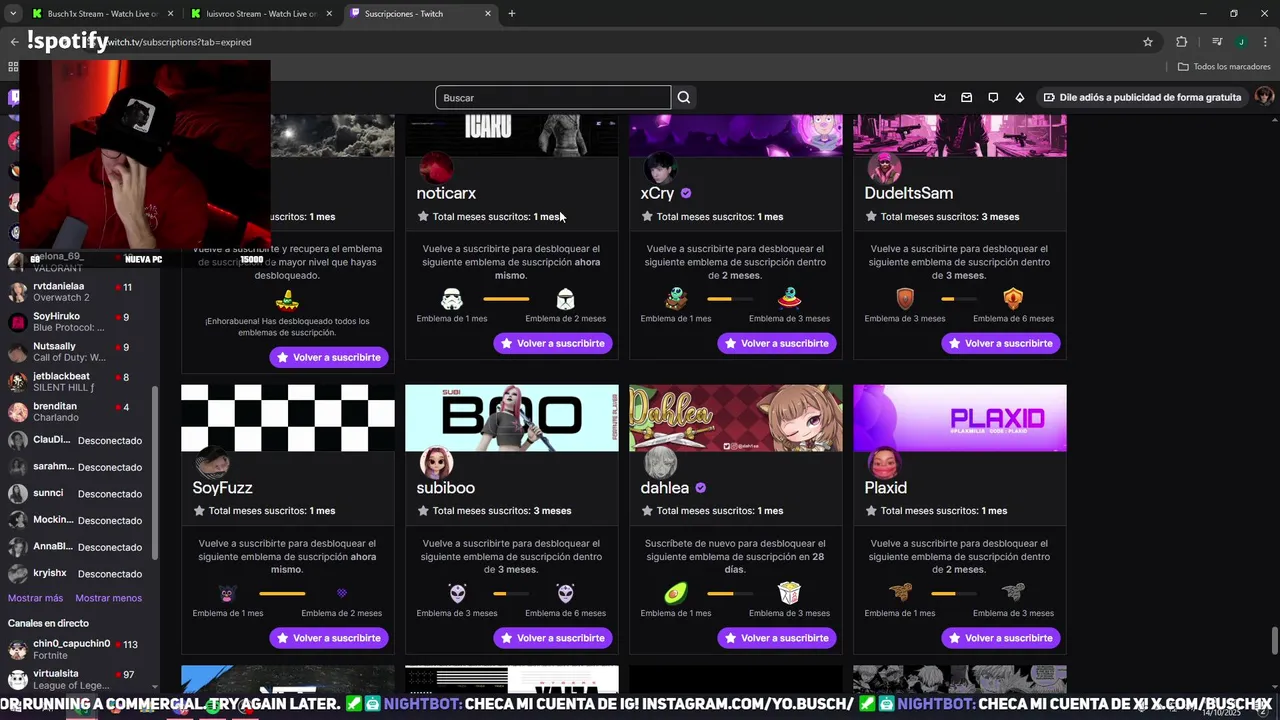Switch to luisvroo Stream browser tab
Image resolution: width=1280 pixels, height=720 pixels.
coord(261,14)
